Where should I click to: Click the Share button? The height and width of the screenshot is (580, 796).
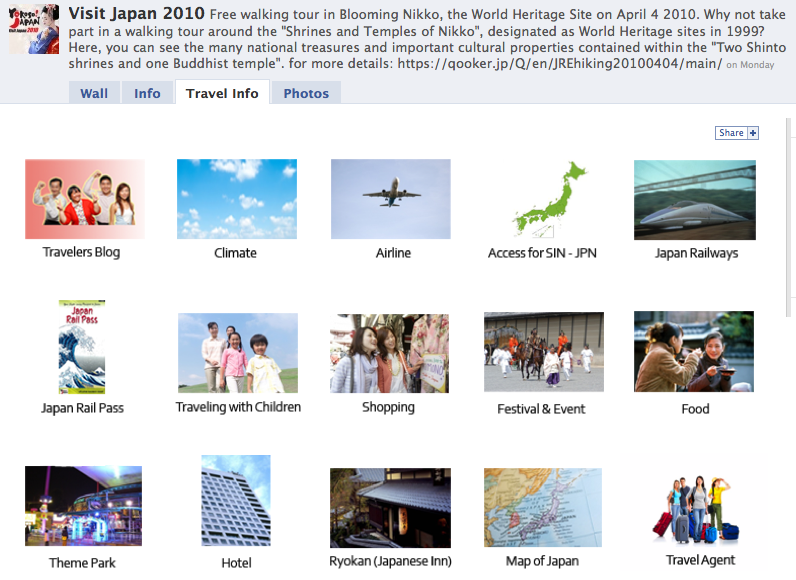coord(737,133)
